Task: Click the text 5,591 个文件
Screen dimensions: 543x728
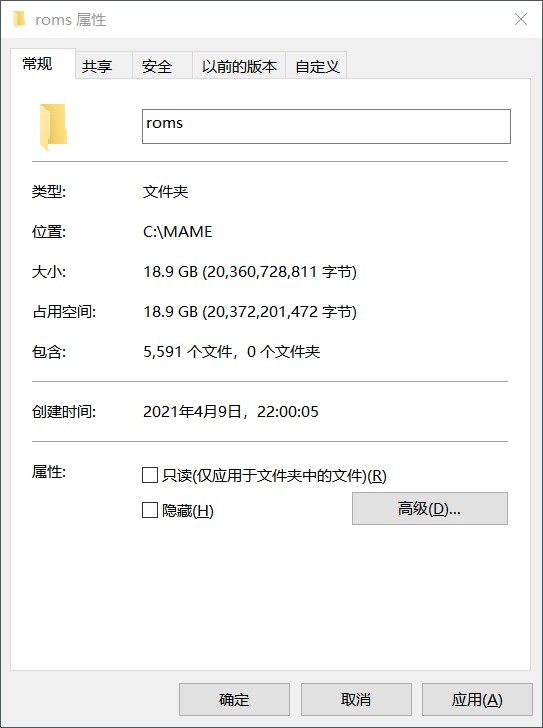Action: (187, 351)
